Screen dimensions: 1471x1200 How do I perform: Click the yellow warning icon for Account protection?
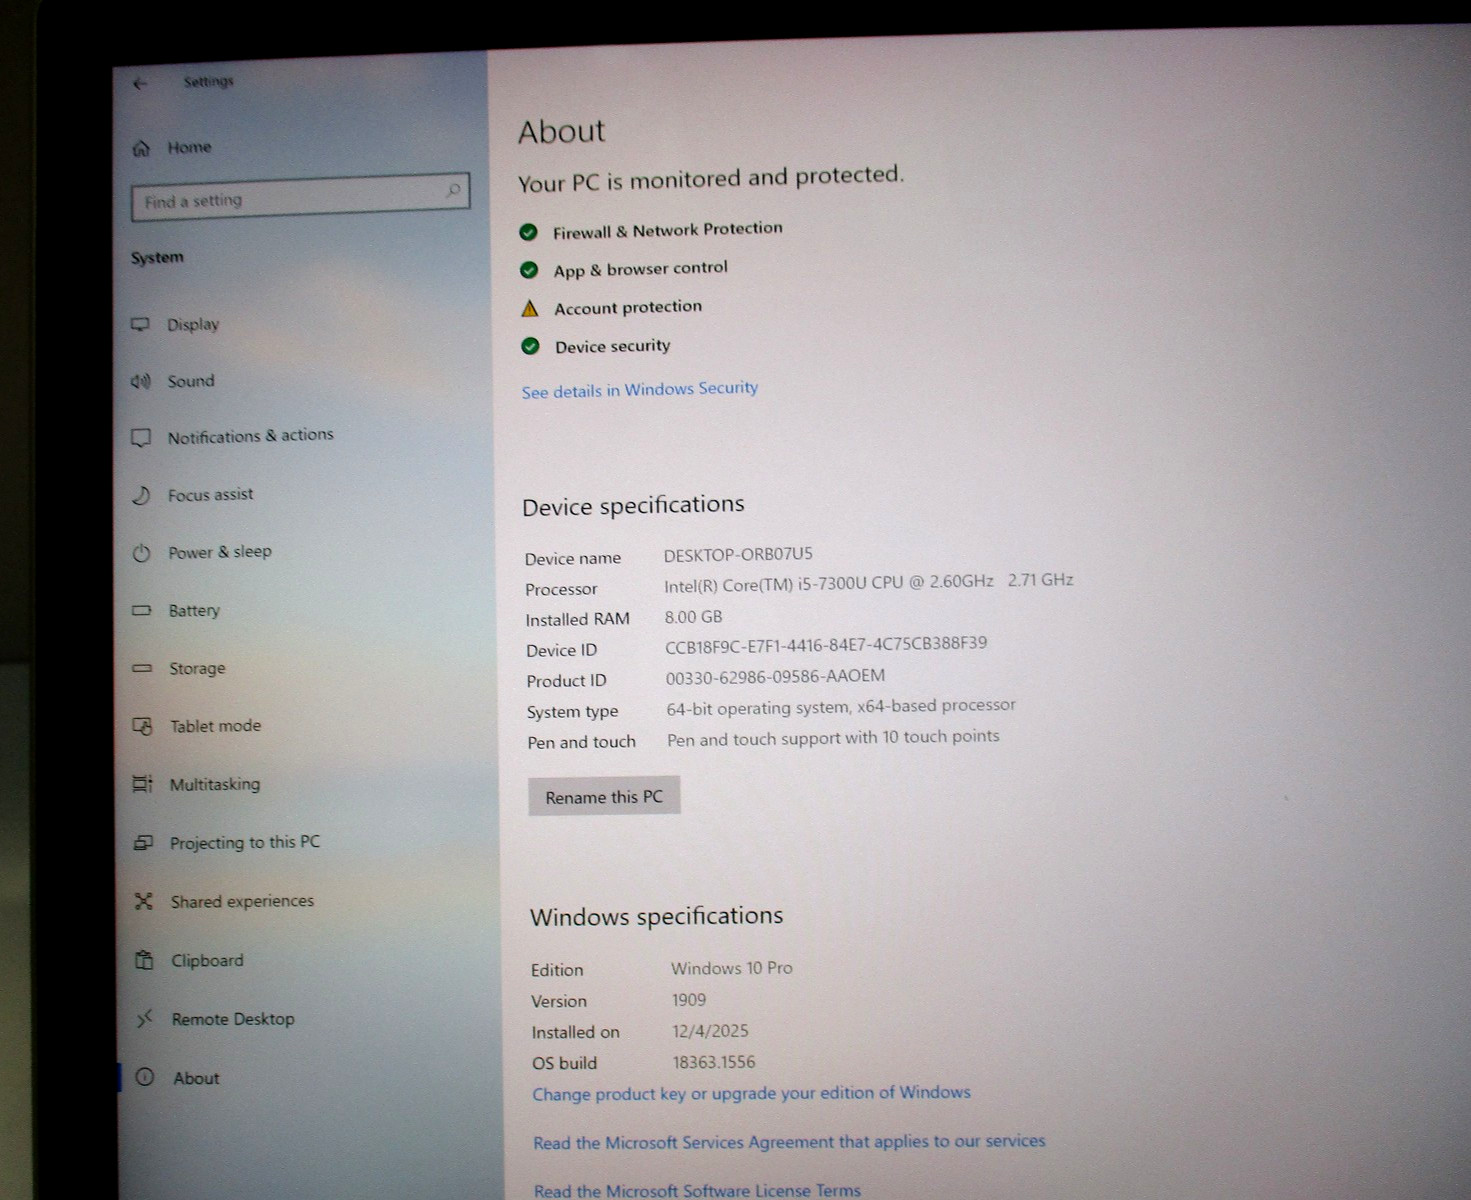(530, 309)
